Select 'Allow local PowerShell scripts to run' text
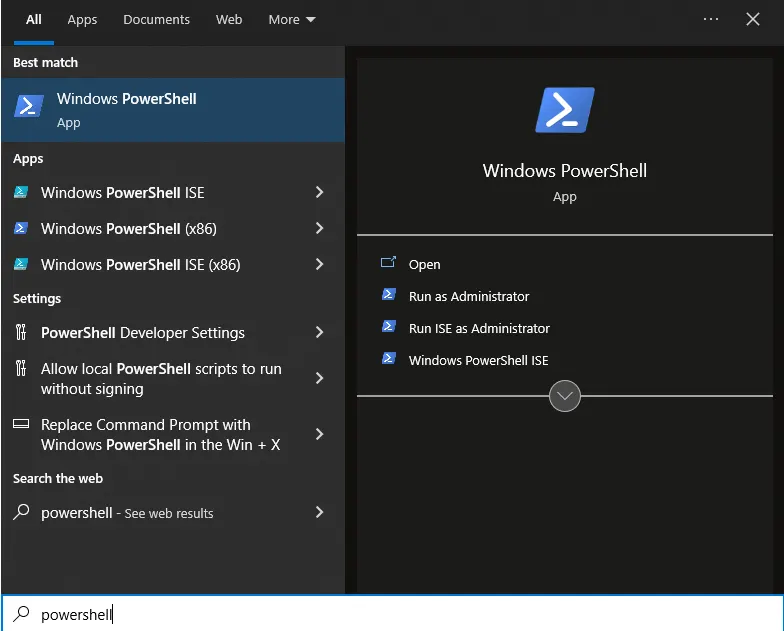Image resolution: width=784 pixels, height=631 pixels. tap(161, 369)
